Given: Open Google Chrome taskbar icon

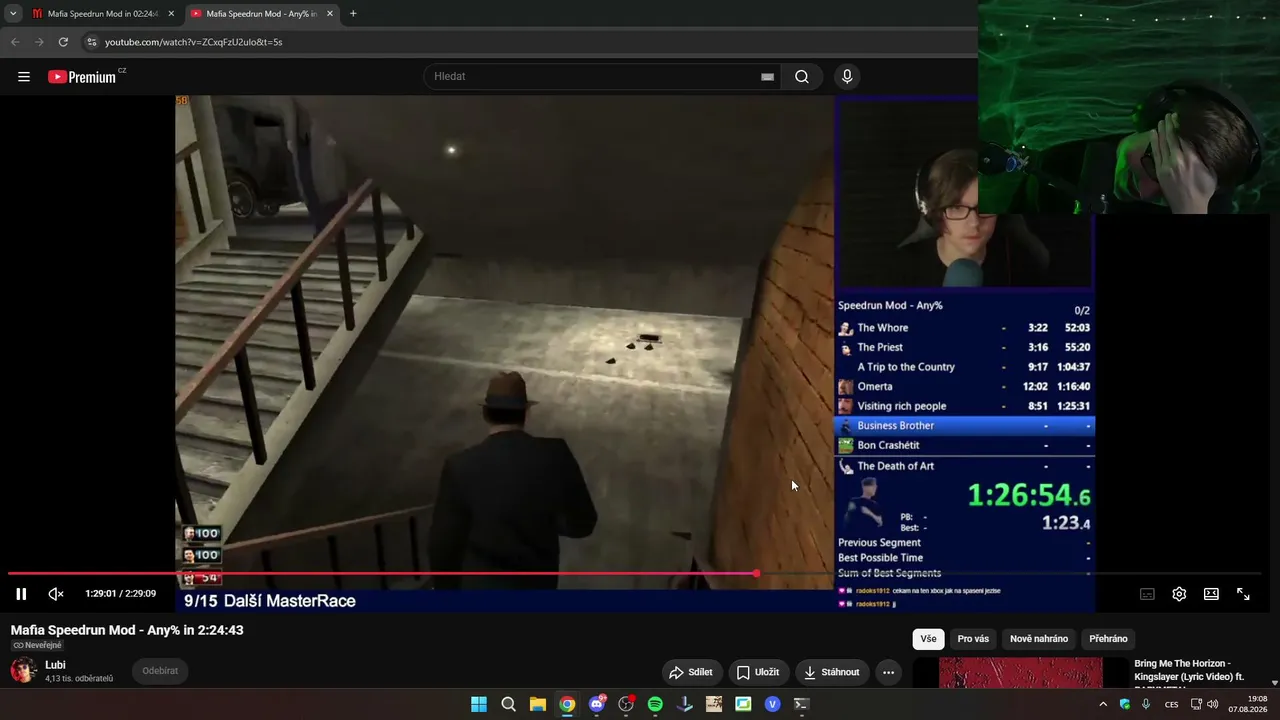Looking at the screenshot, I should (567, 704).
